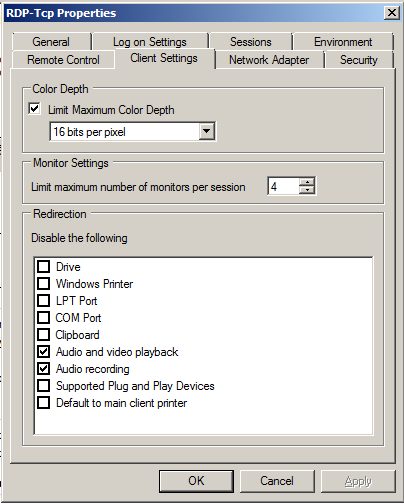Enable Default to main client printer

tap(44, 403)
